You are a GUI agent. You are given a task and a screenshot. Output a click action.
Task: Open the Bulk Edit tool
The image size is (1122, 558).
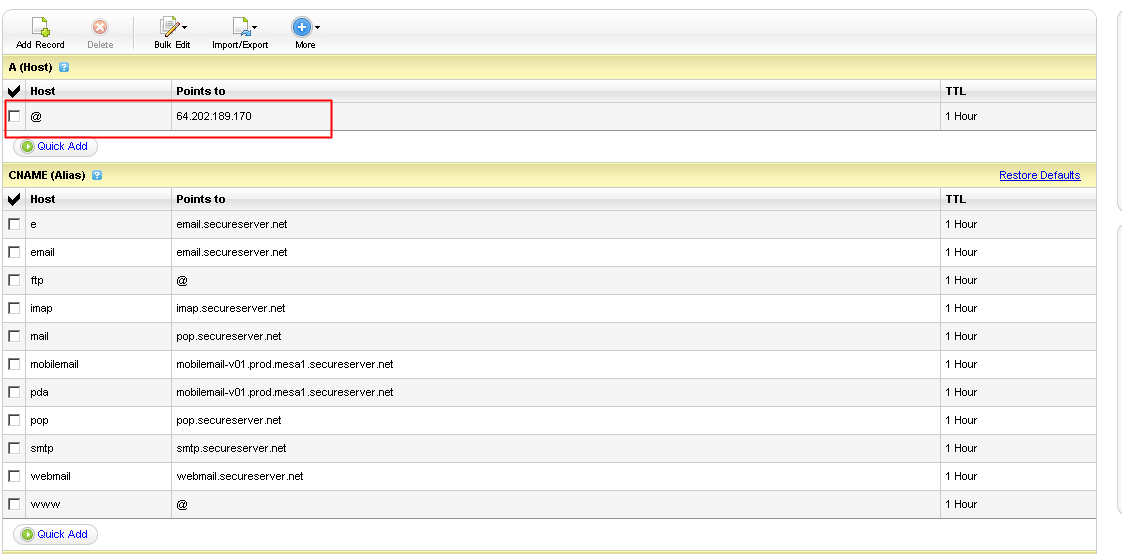170,28
